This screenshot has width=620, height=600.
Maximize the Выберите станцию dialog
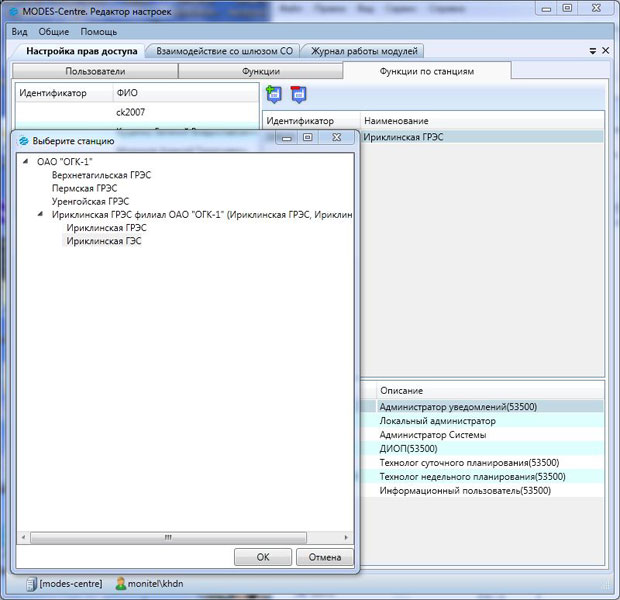tap(308, 138)
